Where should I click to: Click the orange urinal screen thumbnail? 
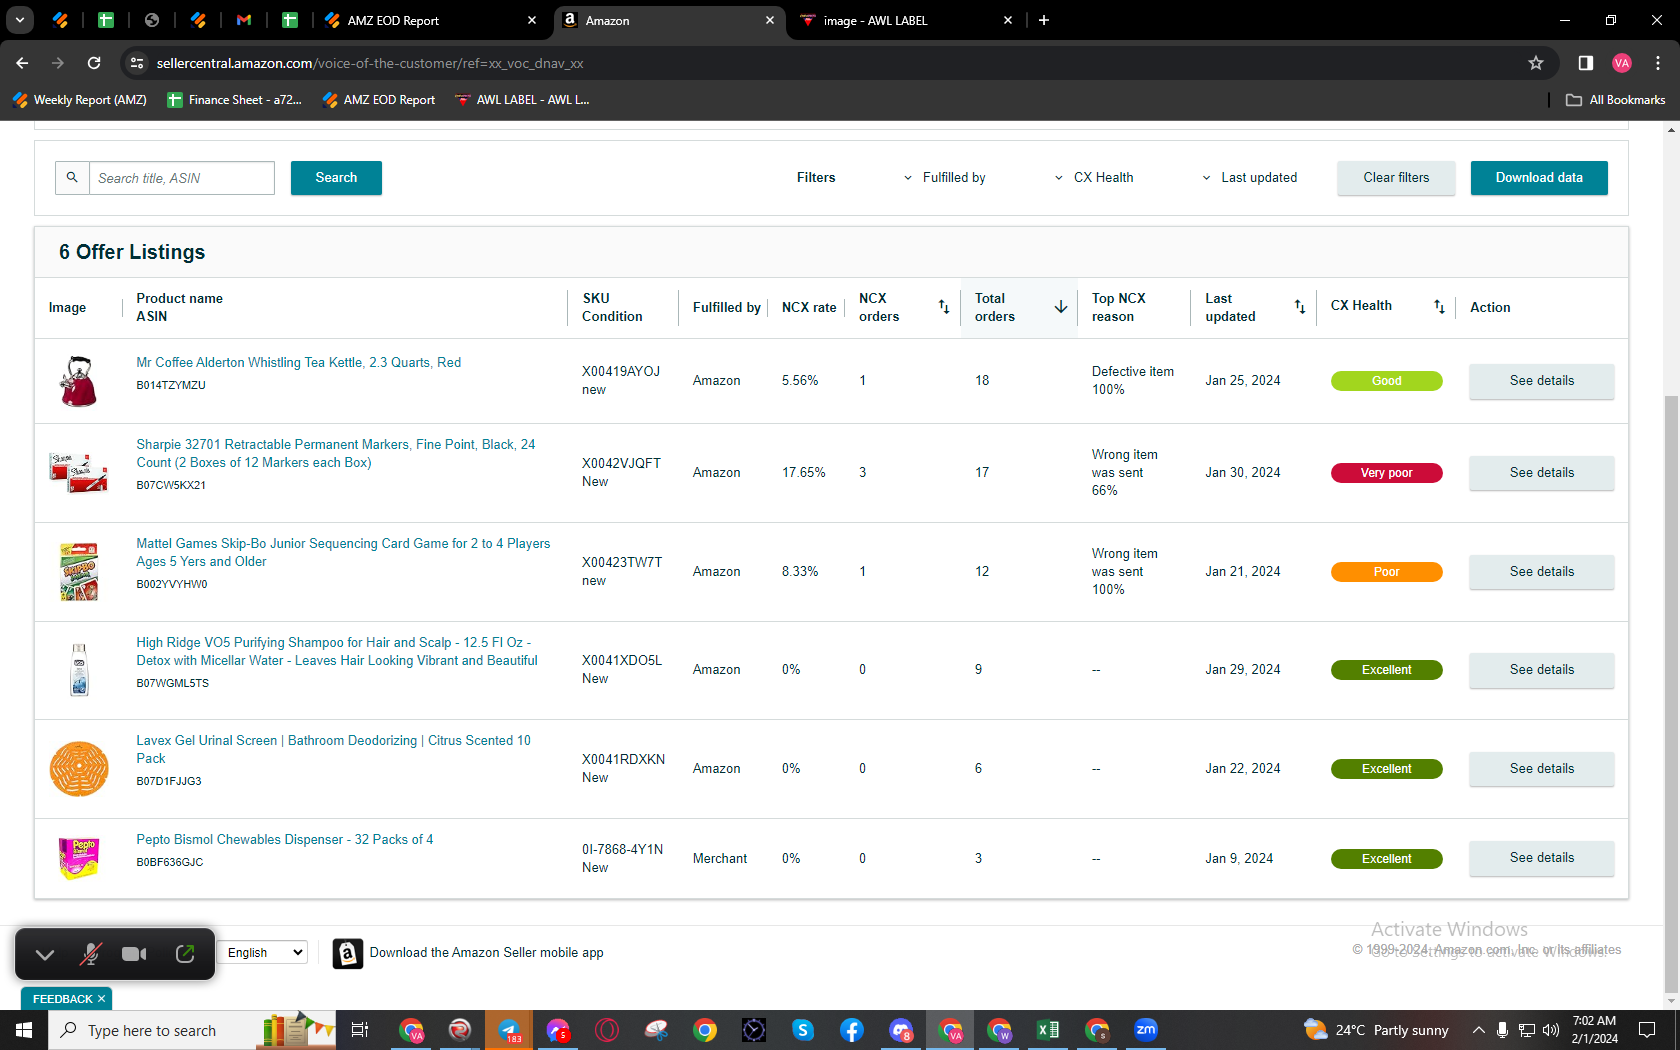click(x=79, y=769)
